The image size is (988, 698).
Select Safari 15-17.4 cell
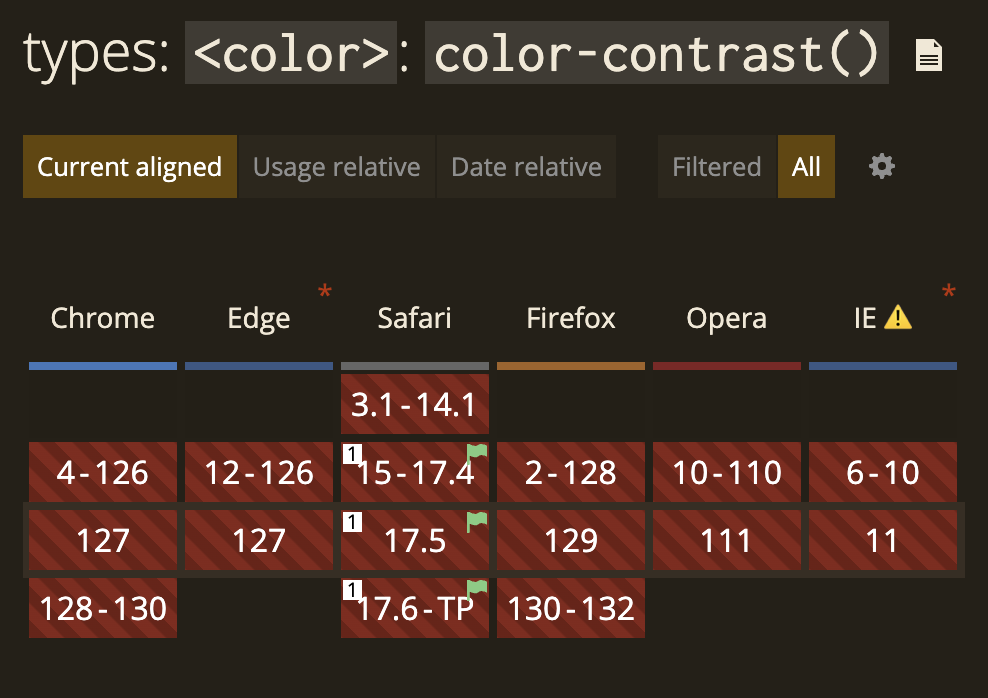tap(415, 472)
